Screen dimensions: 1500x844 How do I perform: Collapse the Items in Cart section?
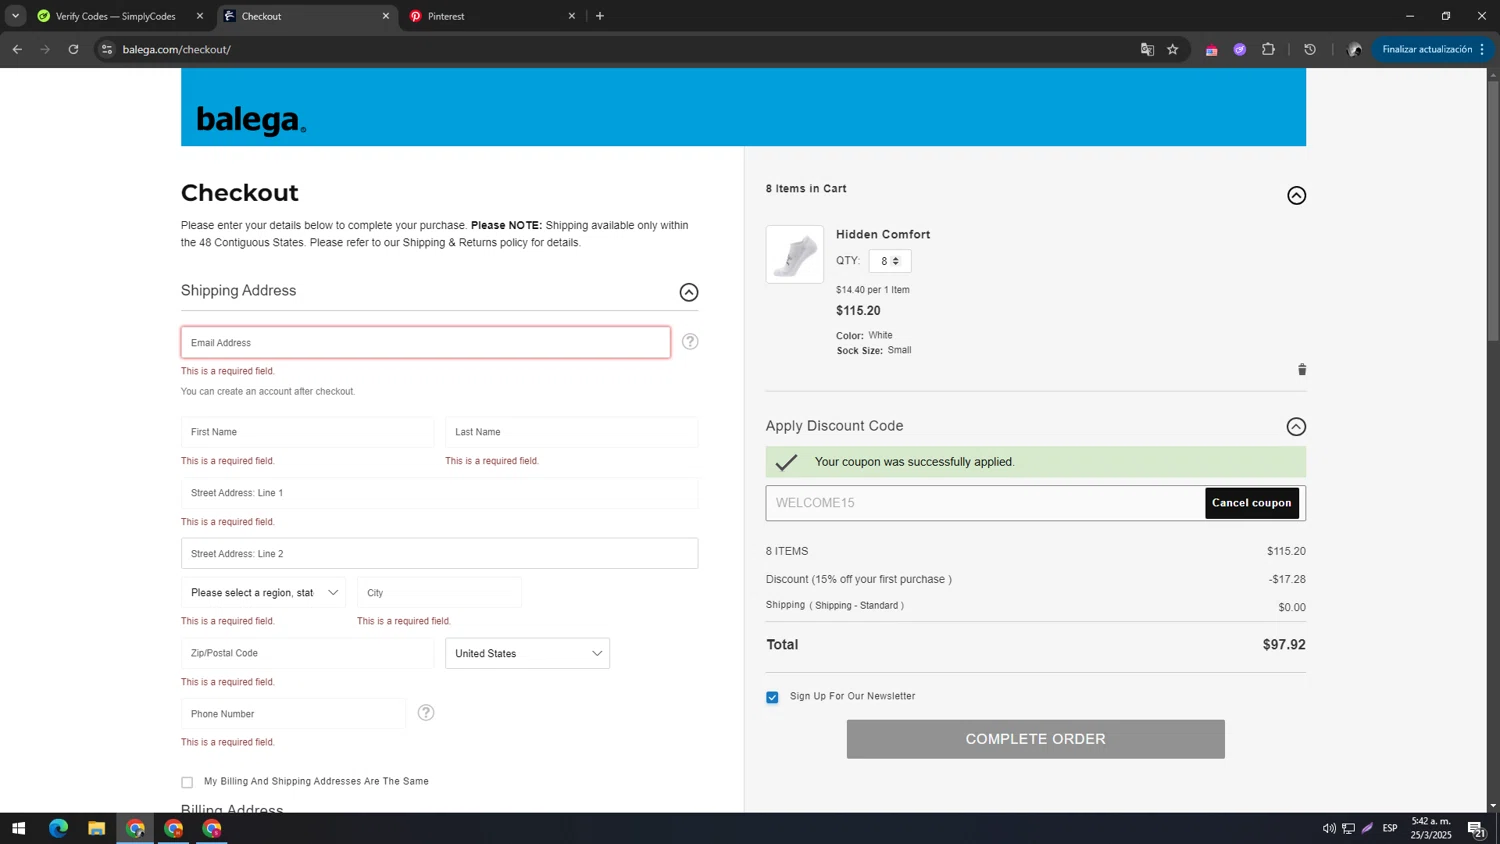(1296, 195)
